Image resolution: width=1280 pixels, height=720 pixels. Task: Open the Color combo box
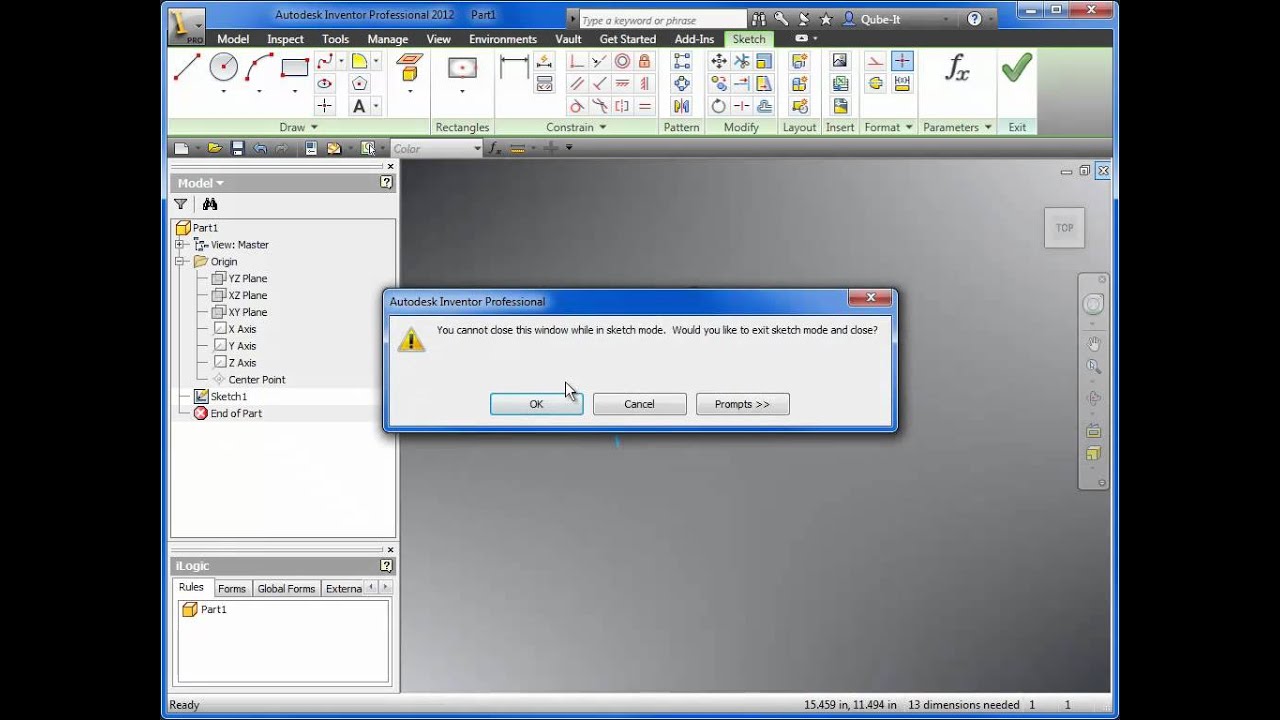click(436, 148)
